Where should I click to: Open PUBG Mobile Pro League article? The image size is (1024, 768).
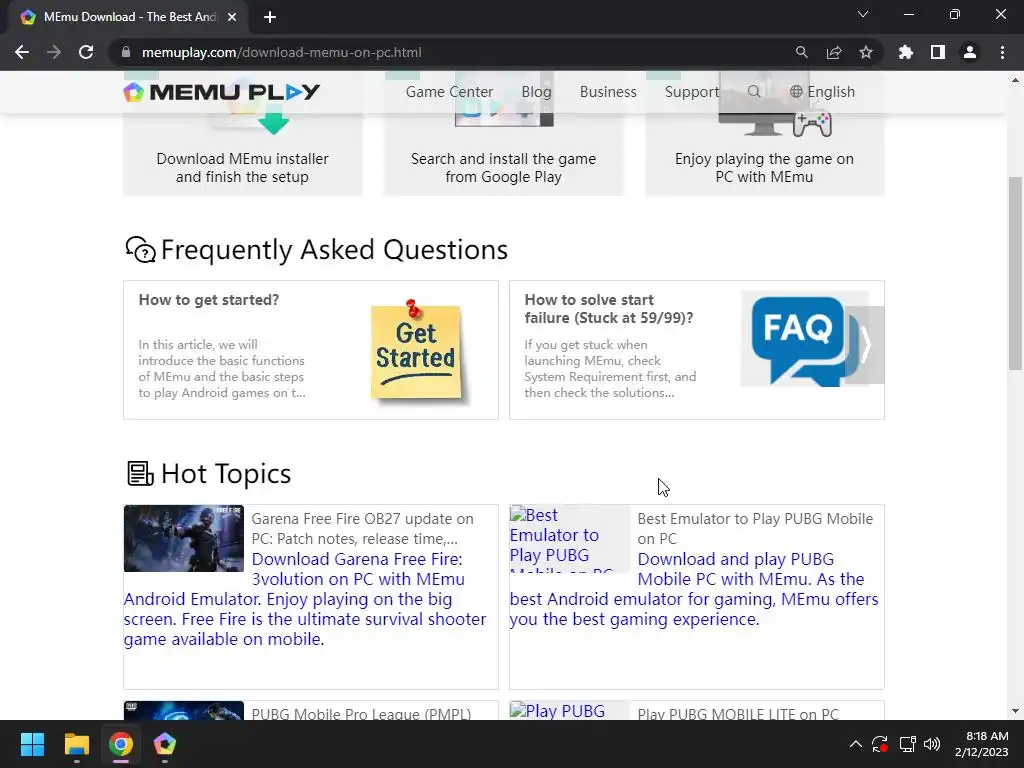point(361,713)
